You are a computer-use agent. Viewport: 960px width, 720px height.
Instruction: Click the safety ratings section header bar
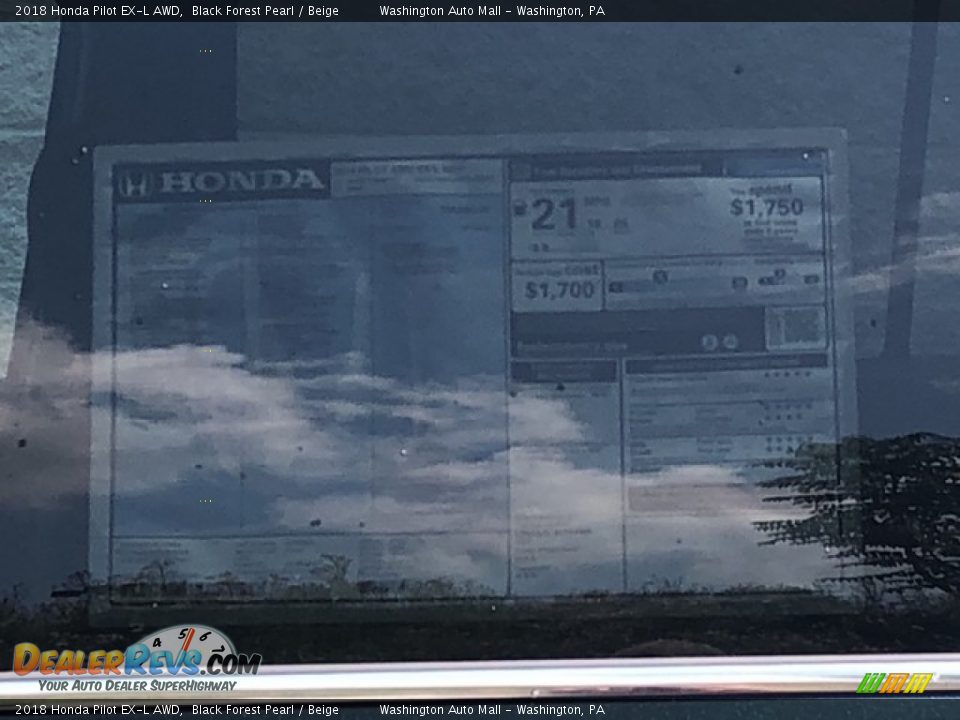tap(726, 364)
